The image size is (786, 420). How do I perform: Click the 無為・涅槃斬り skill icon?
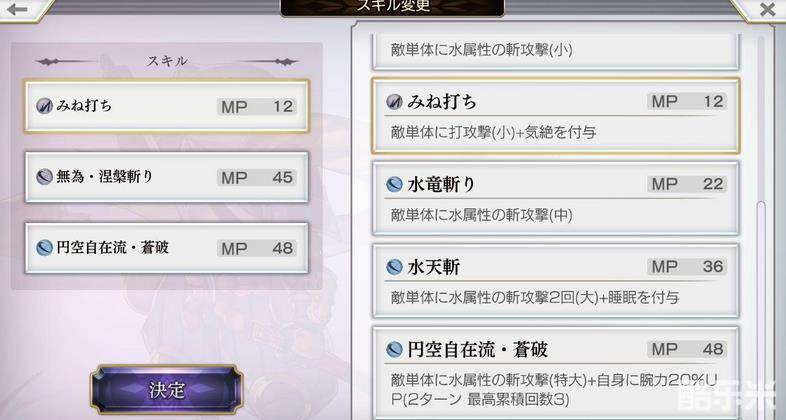point(44,176)
